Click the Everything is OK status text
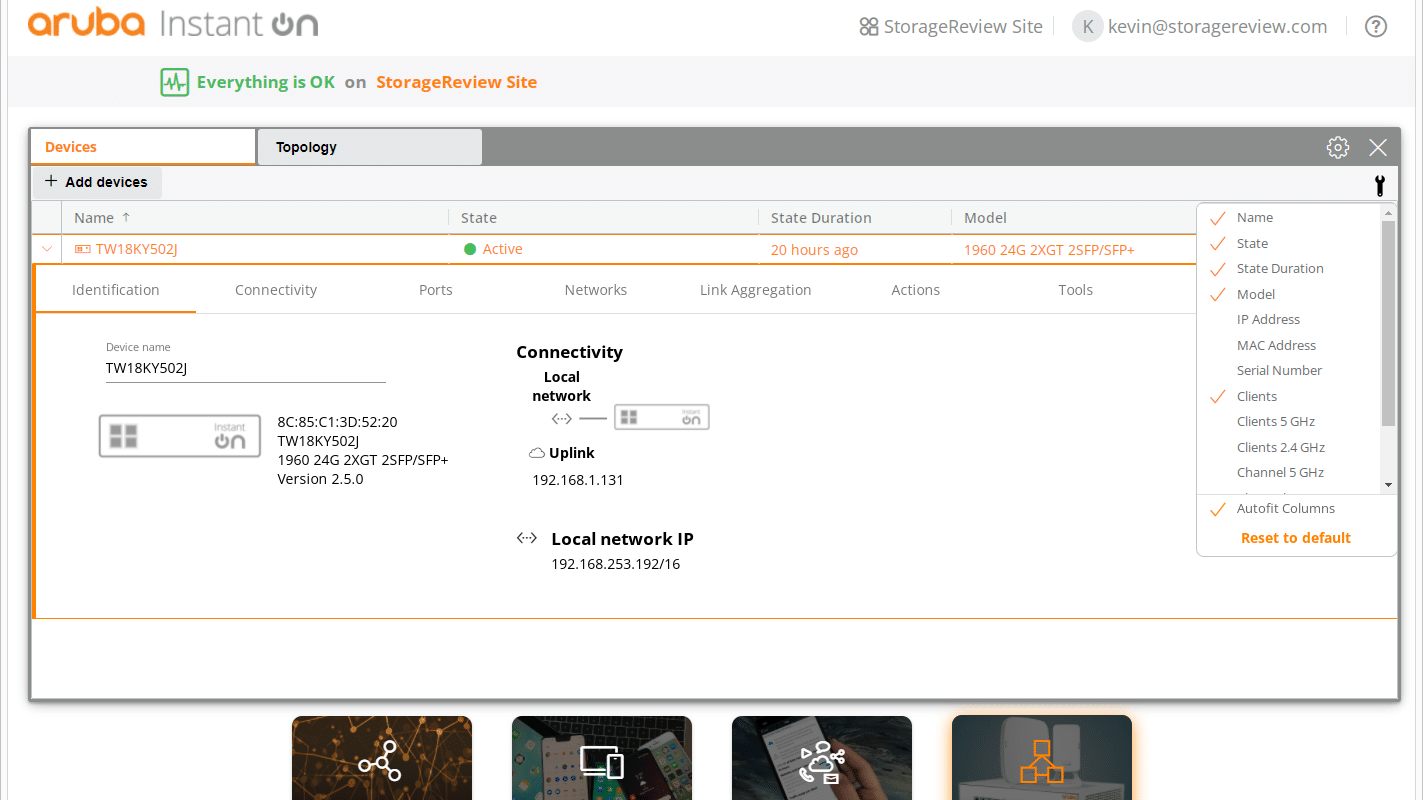Screen dimensions: 1423x800 click(266, 82)
